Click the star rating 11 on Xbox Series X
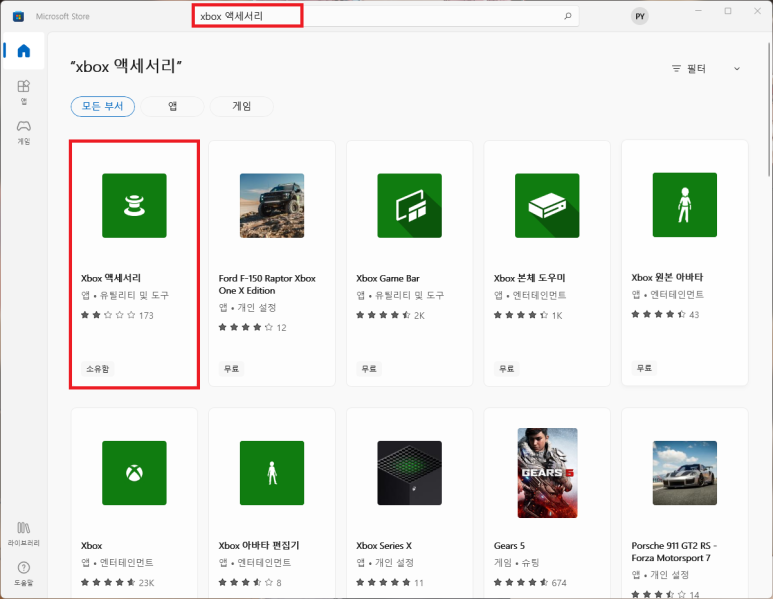Viewport: 773px width, 599px height. tap(390, 583)
